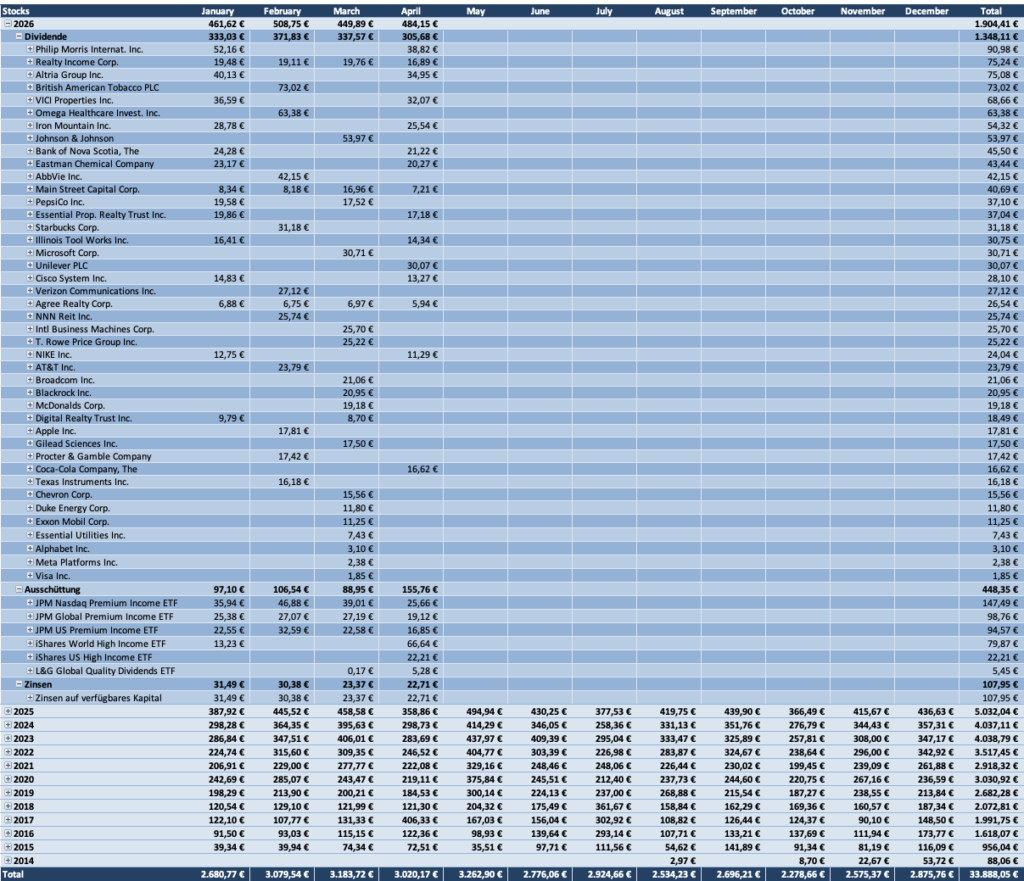This screenshot has width=1024, height=881.
Task: Click the Total row label at bottom
Action: click(x=13, y=874)
